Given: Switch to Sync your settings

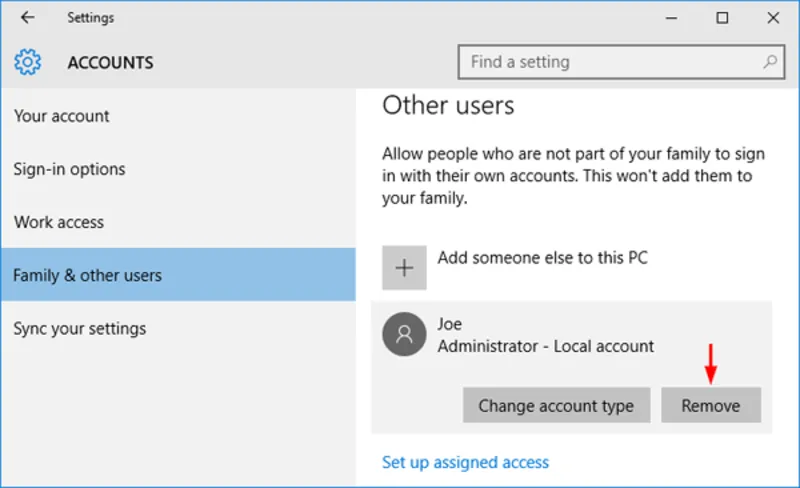Looking at the screenshot, I should 80,328.
